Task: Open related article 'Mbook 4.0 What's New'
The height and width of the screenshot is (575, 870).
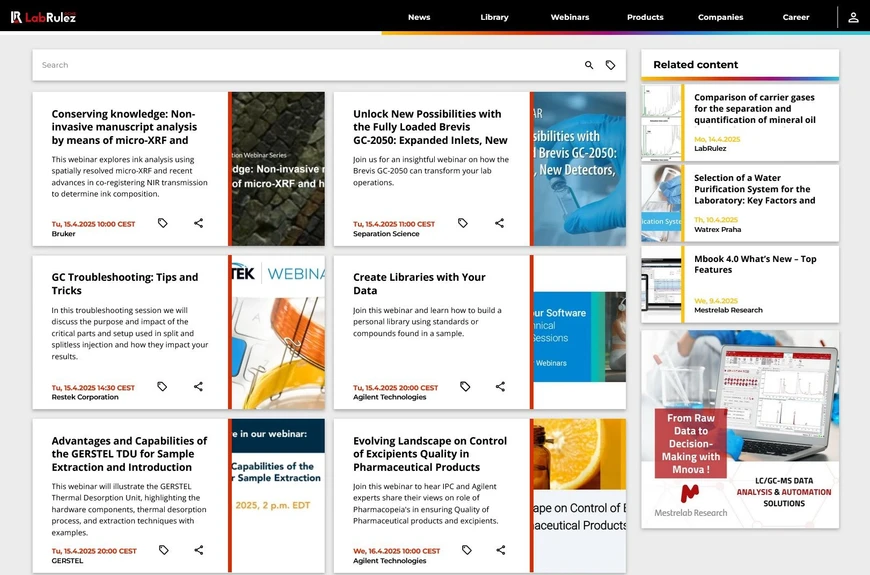Action: point(755,264)
